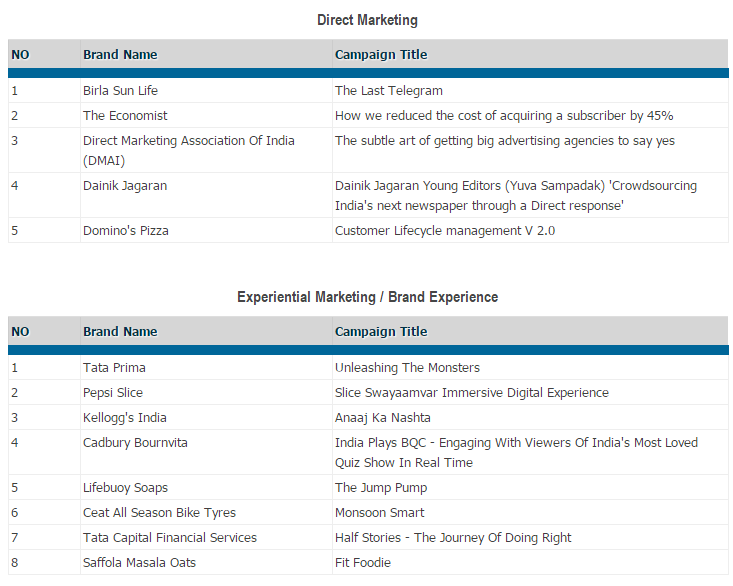Click The Last Telegram campaign title

(389, 91)
